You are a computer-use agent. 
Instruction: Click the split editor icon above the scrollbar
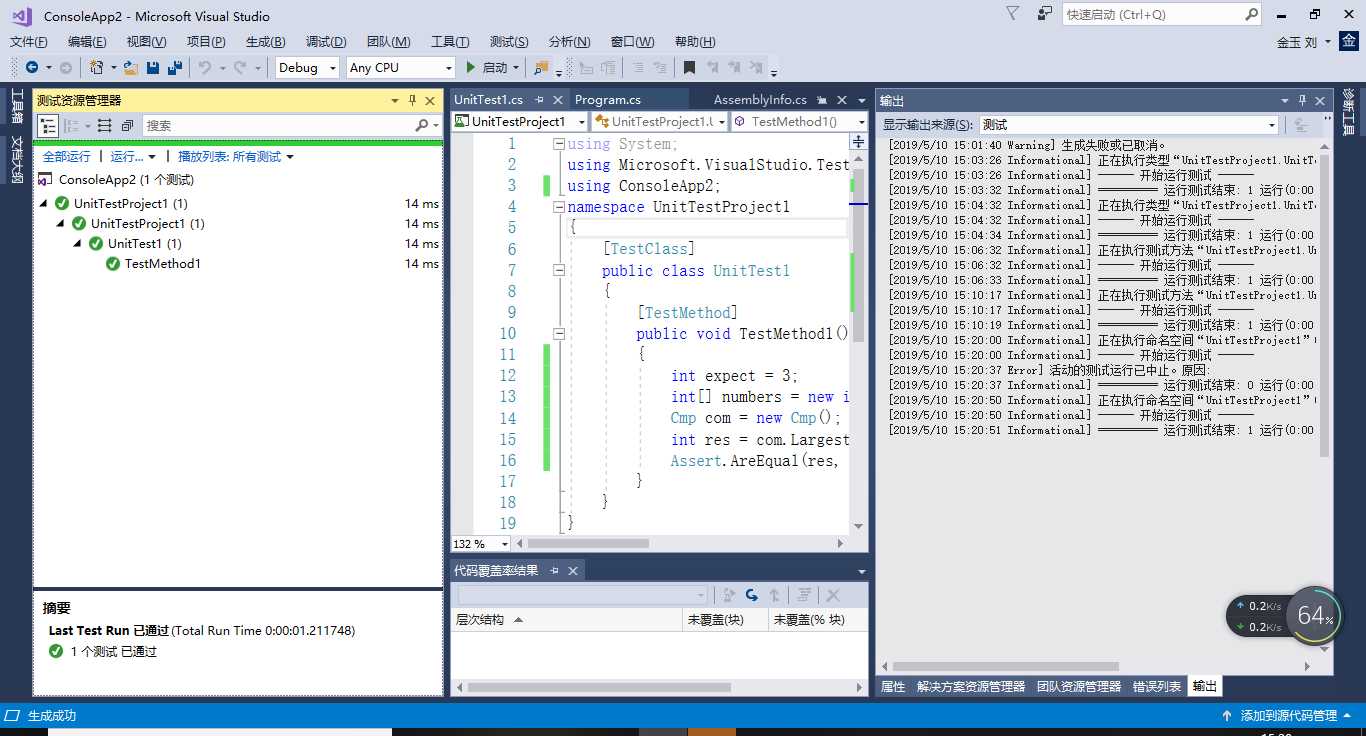point(858,143)
